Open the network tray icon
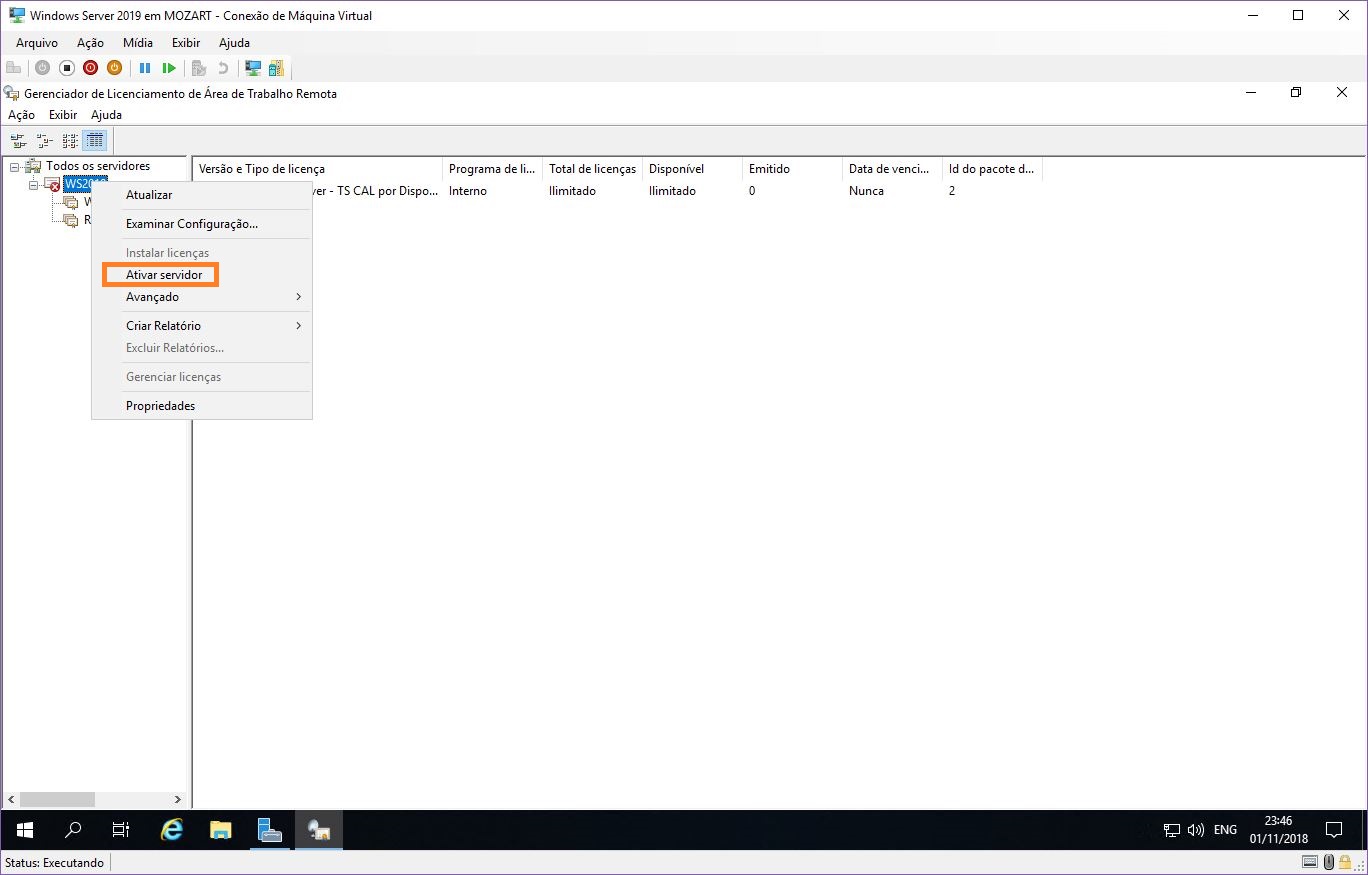1368x875 pixels. [x=1172, y=830]
